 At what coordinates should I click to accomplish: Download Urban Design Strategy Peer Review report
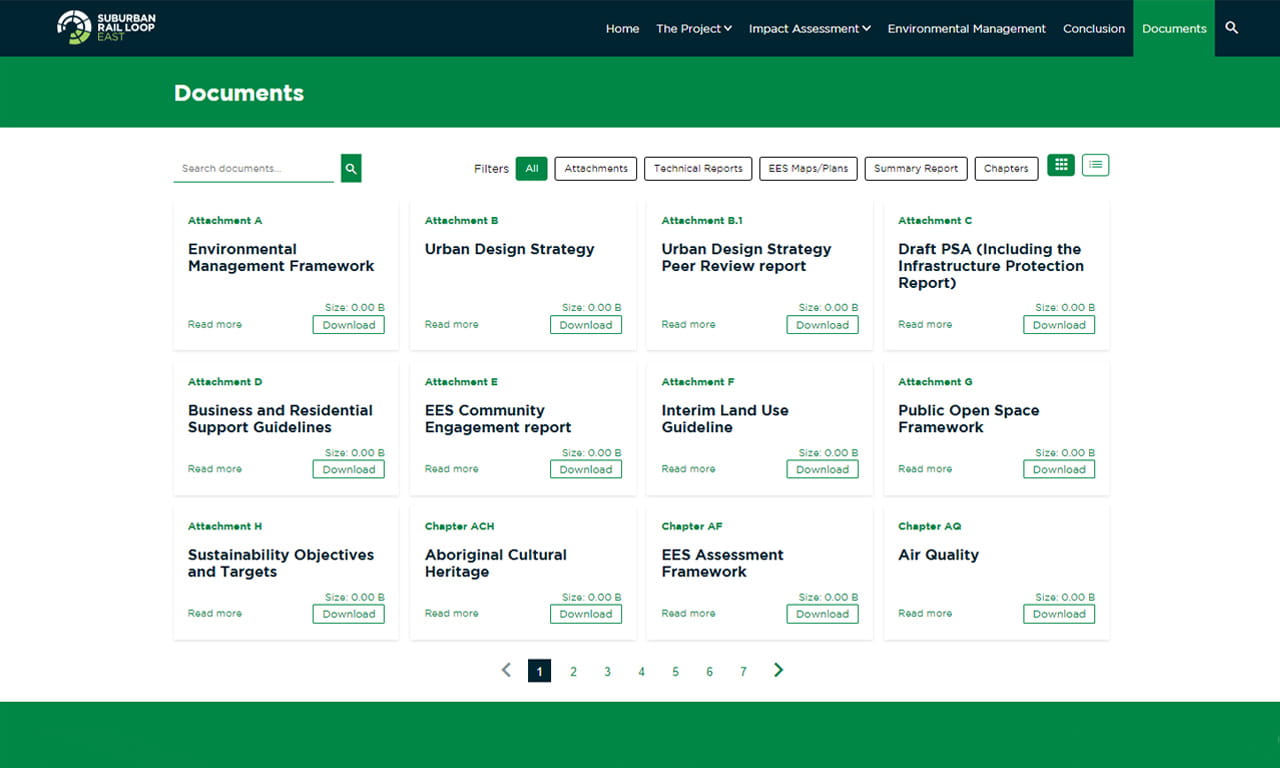(x=822, y=325)
